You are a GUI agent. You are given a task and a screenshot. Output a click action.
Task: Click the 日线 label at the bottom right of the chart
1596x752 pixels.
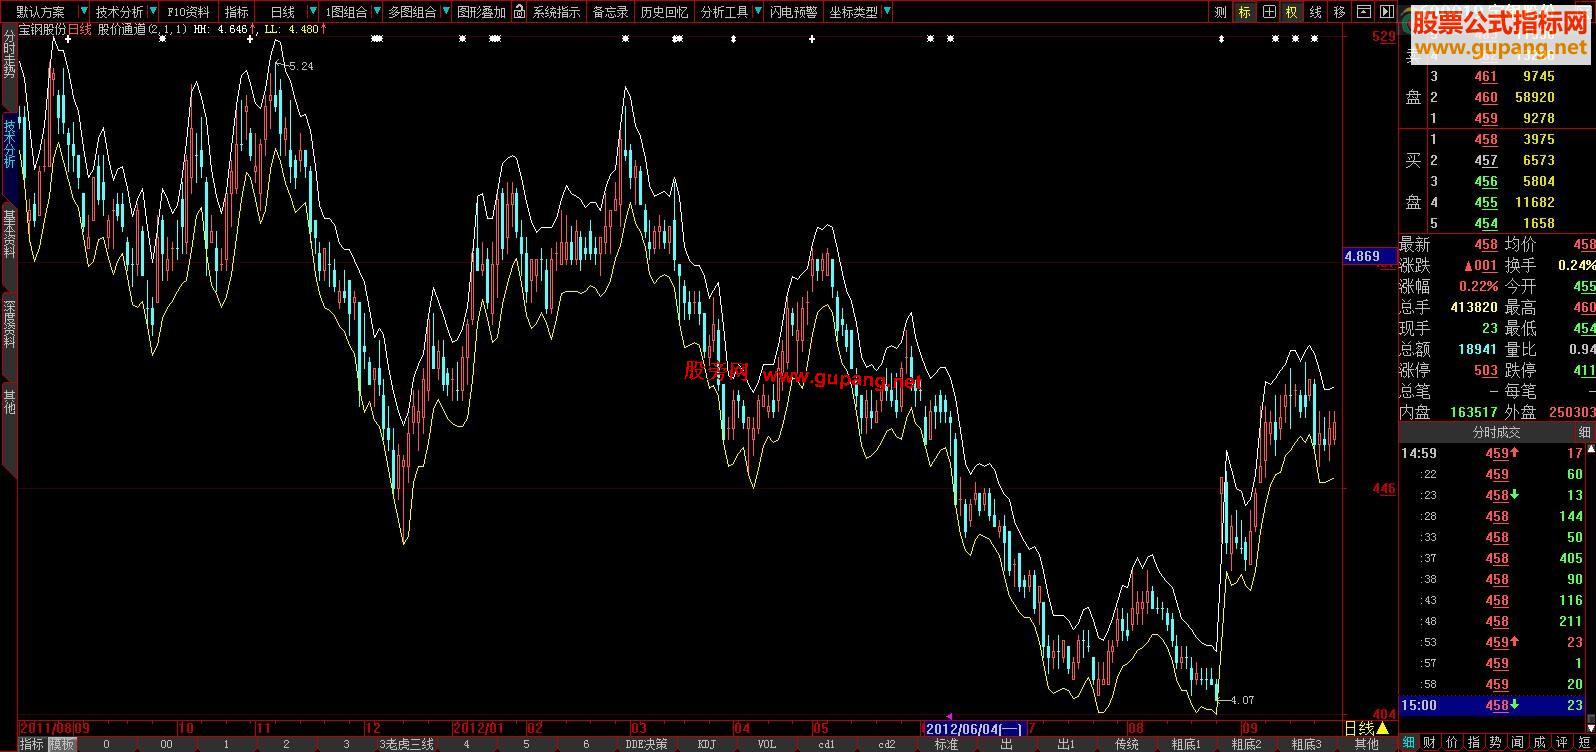(1359, 728)
